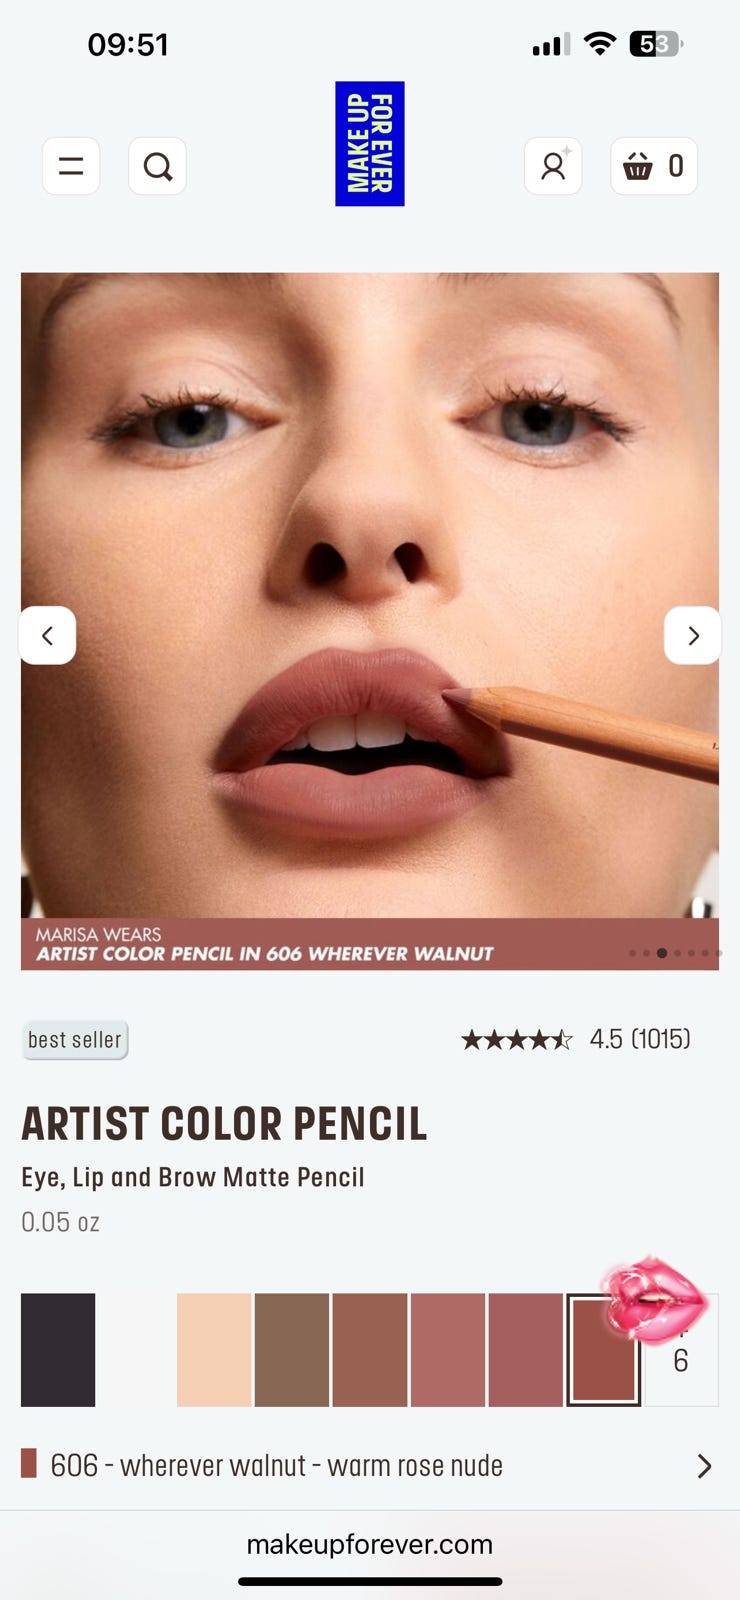740x1600 pixels.
Task: Expand more shades tile after swatches
Action: (682, 1350)
